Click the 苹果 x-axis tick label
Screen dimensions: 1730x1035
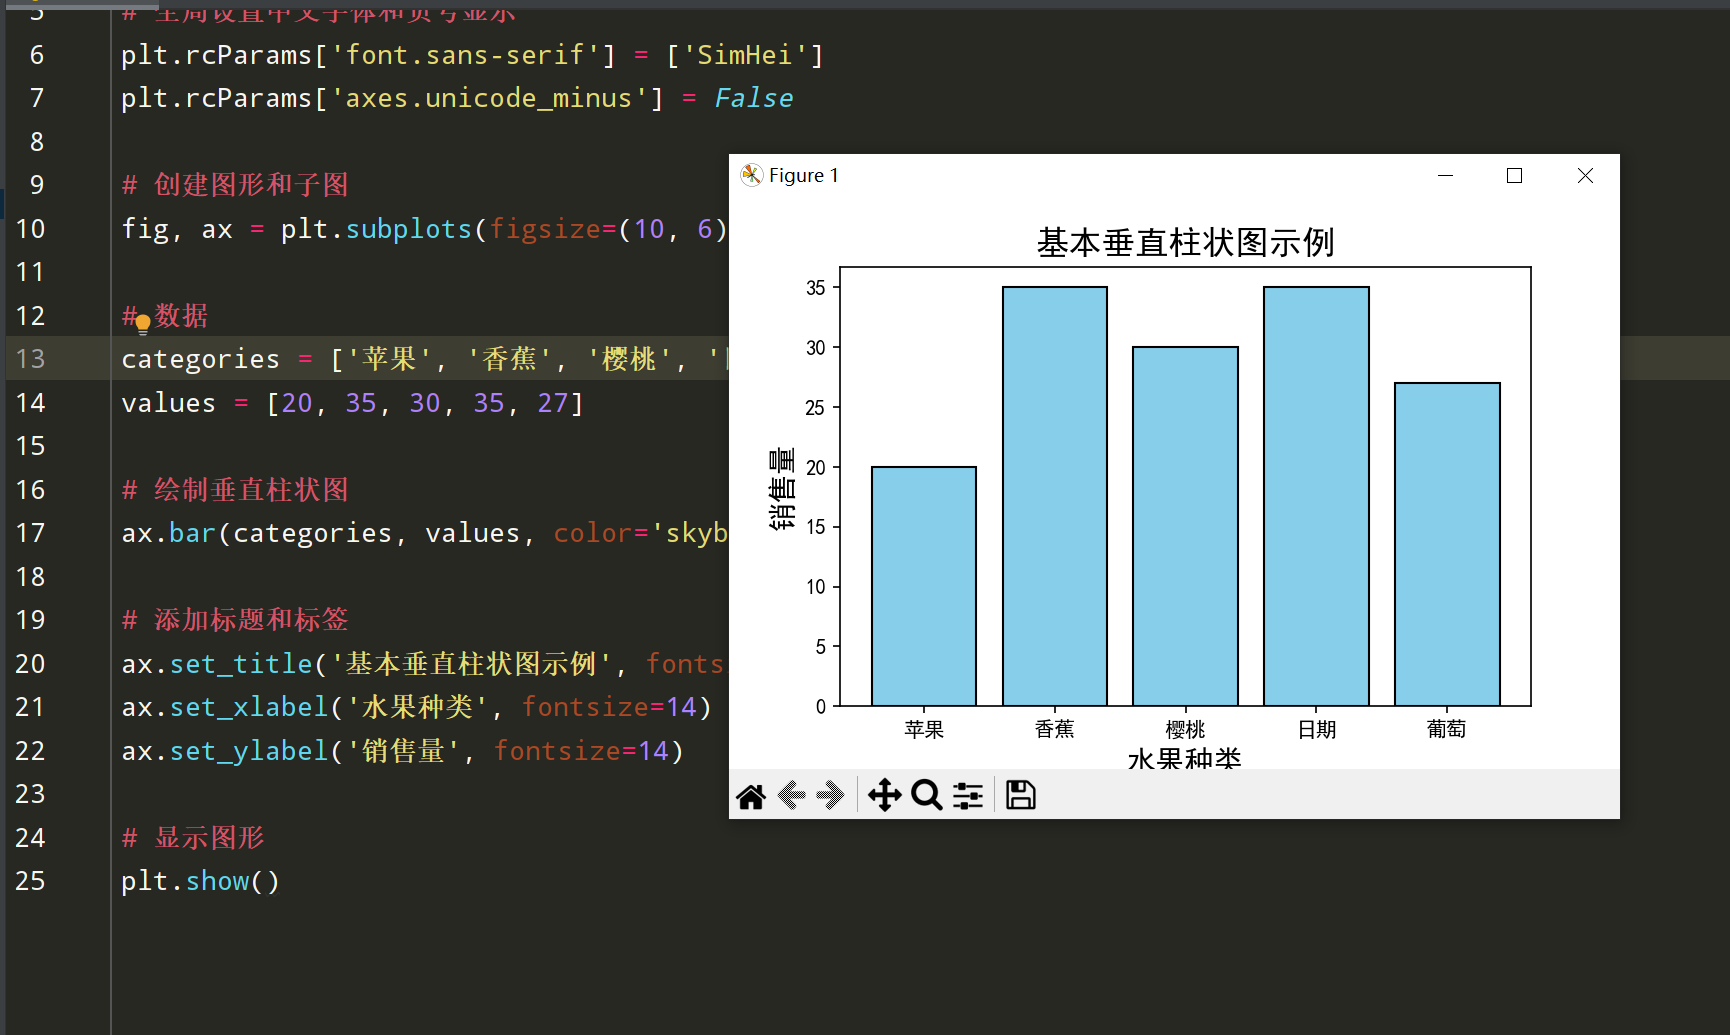[924, 730]
